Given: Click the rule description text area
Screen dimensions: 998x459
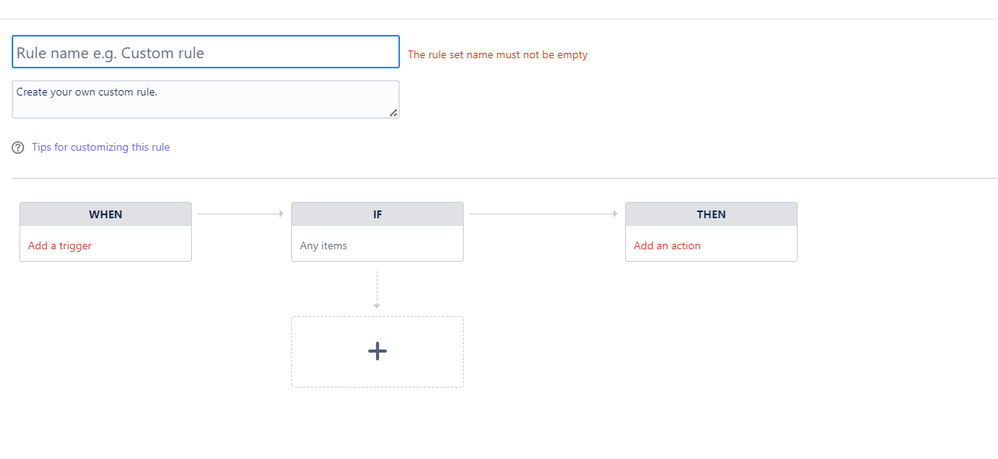Looking at the screenshot, I should click(x=206, y=99).
